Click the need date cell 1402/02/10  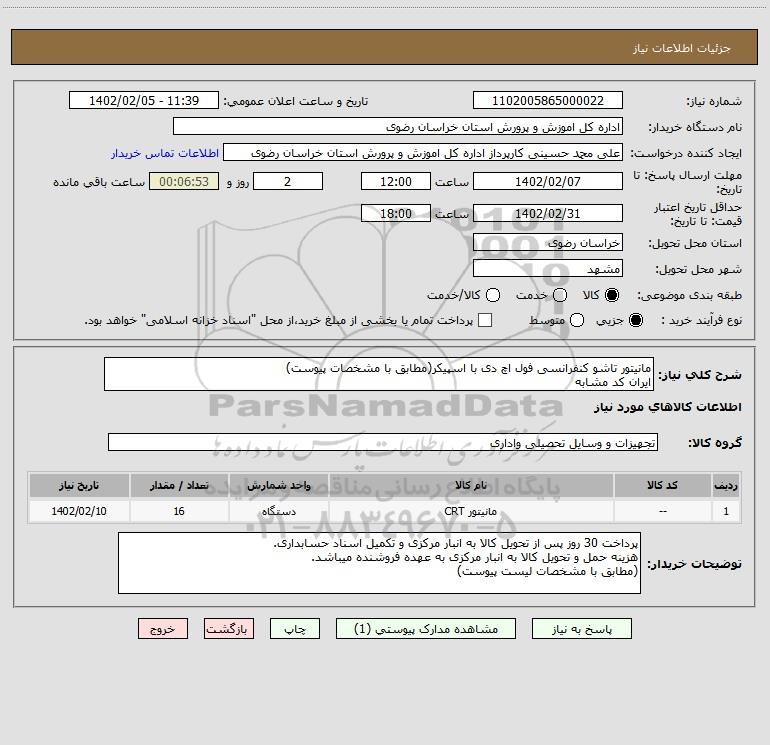[79, 511]
